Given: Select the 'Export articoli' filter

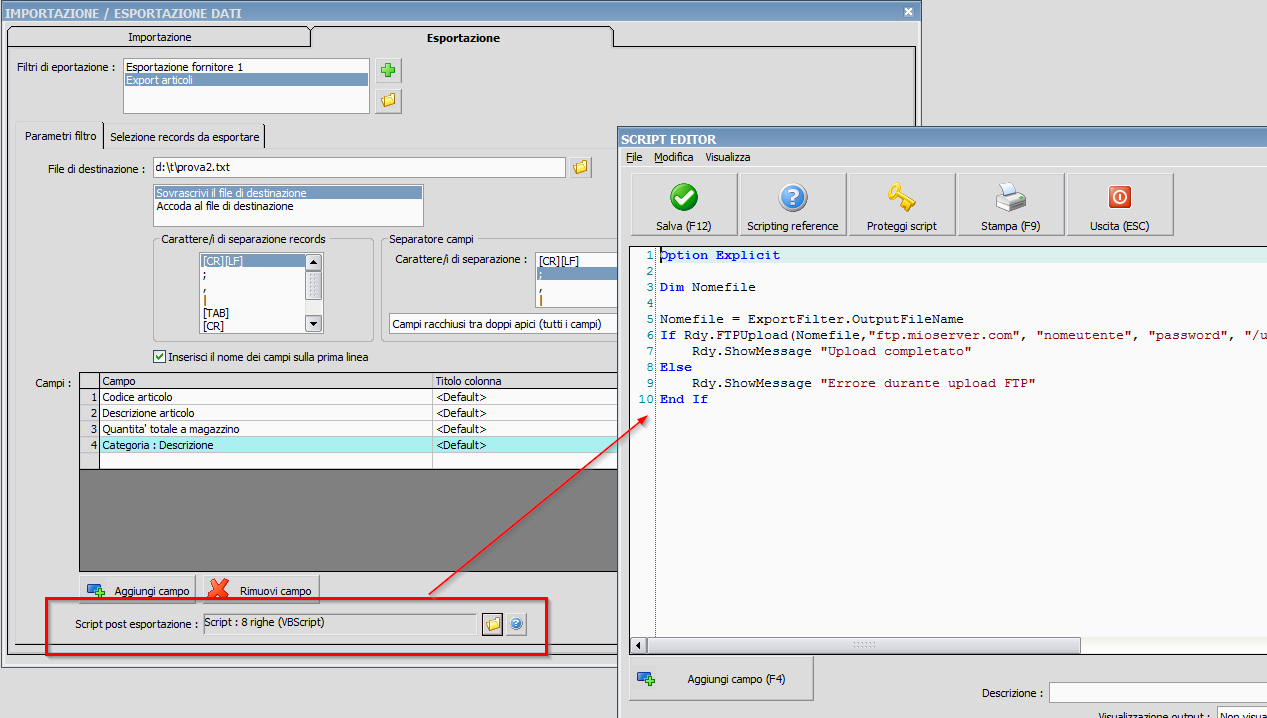Looking at the screenshot, I should click(x=246, y=80).
